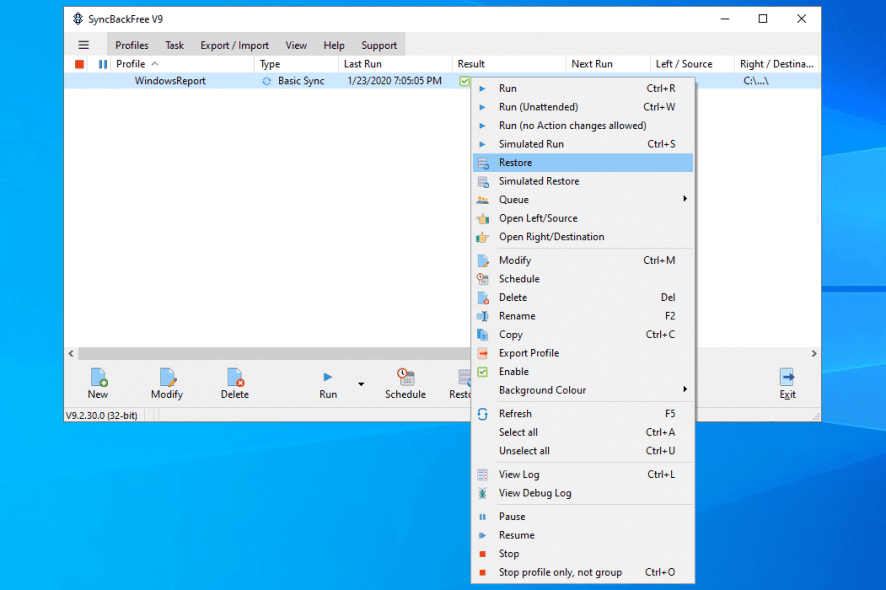The height and width of the screenshot is (590, 886).
Task: Open the hamburger main menu
Action: tap(83, 45)
